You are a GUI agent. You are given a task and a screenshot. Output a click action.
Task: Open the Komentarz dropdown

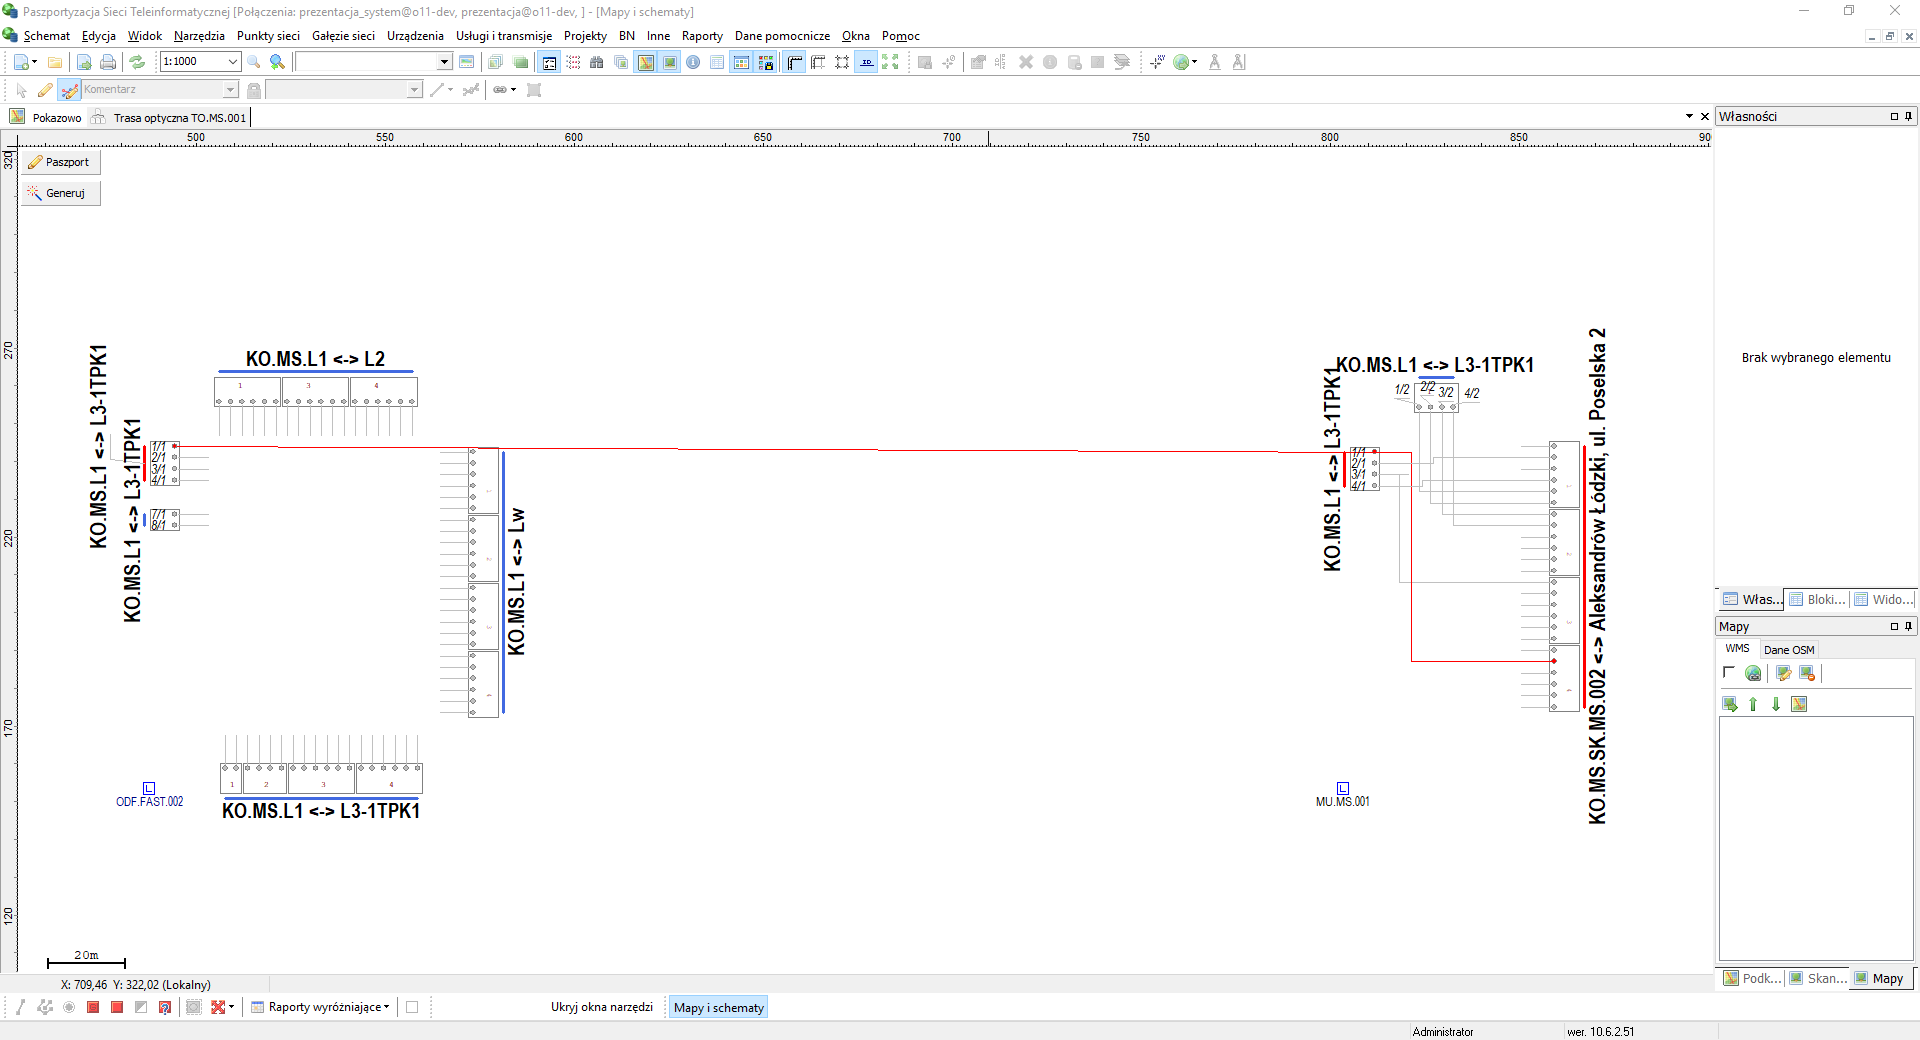pos(230,90)
